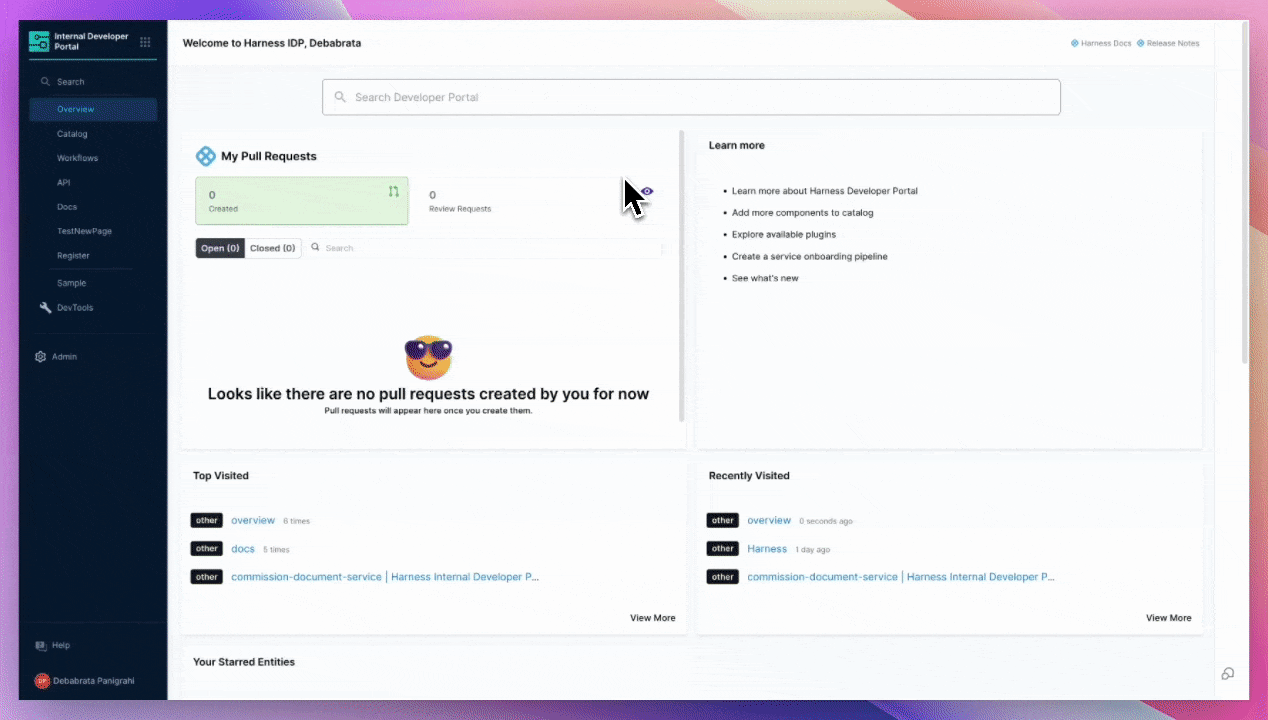Expand Top Visited with View More
Screen dimensions: 1268x720
click(x=652, y=618)
